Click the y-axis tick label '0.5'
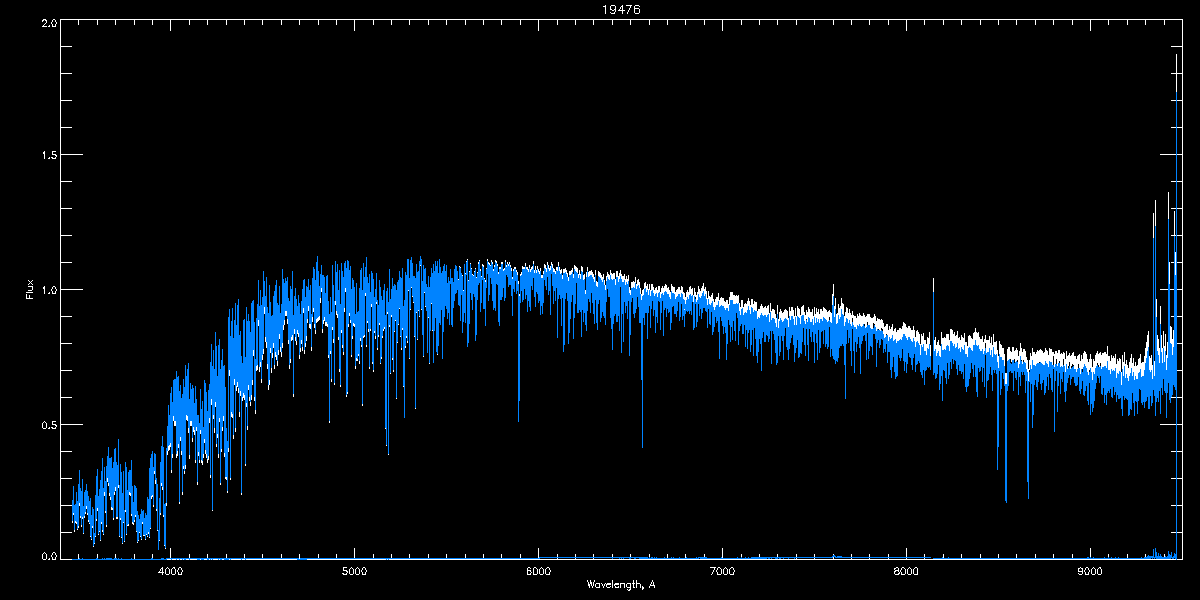 pyautogui.click(x=48, y=424)
